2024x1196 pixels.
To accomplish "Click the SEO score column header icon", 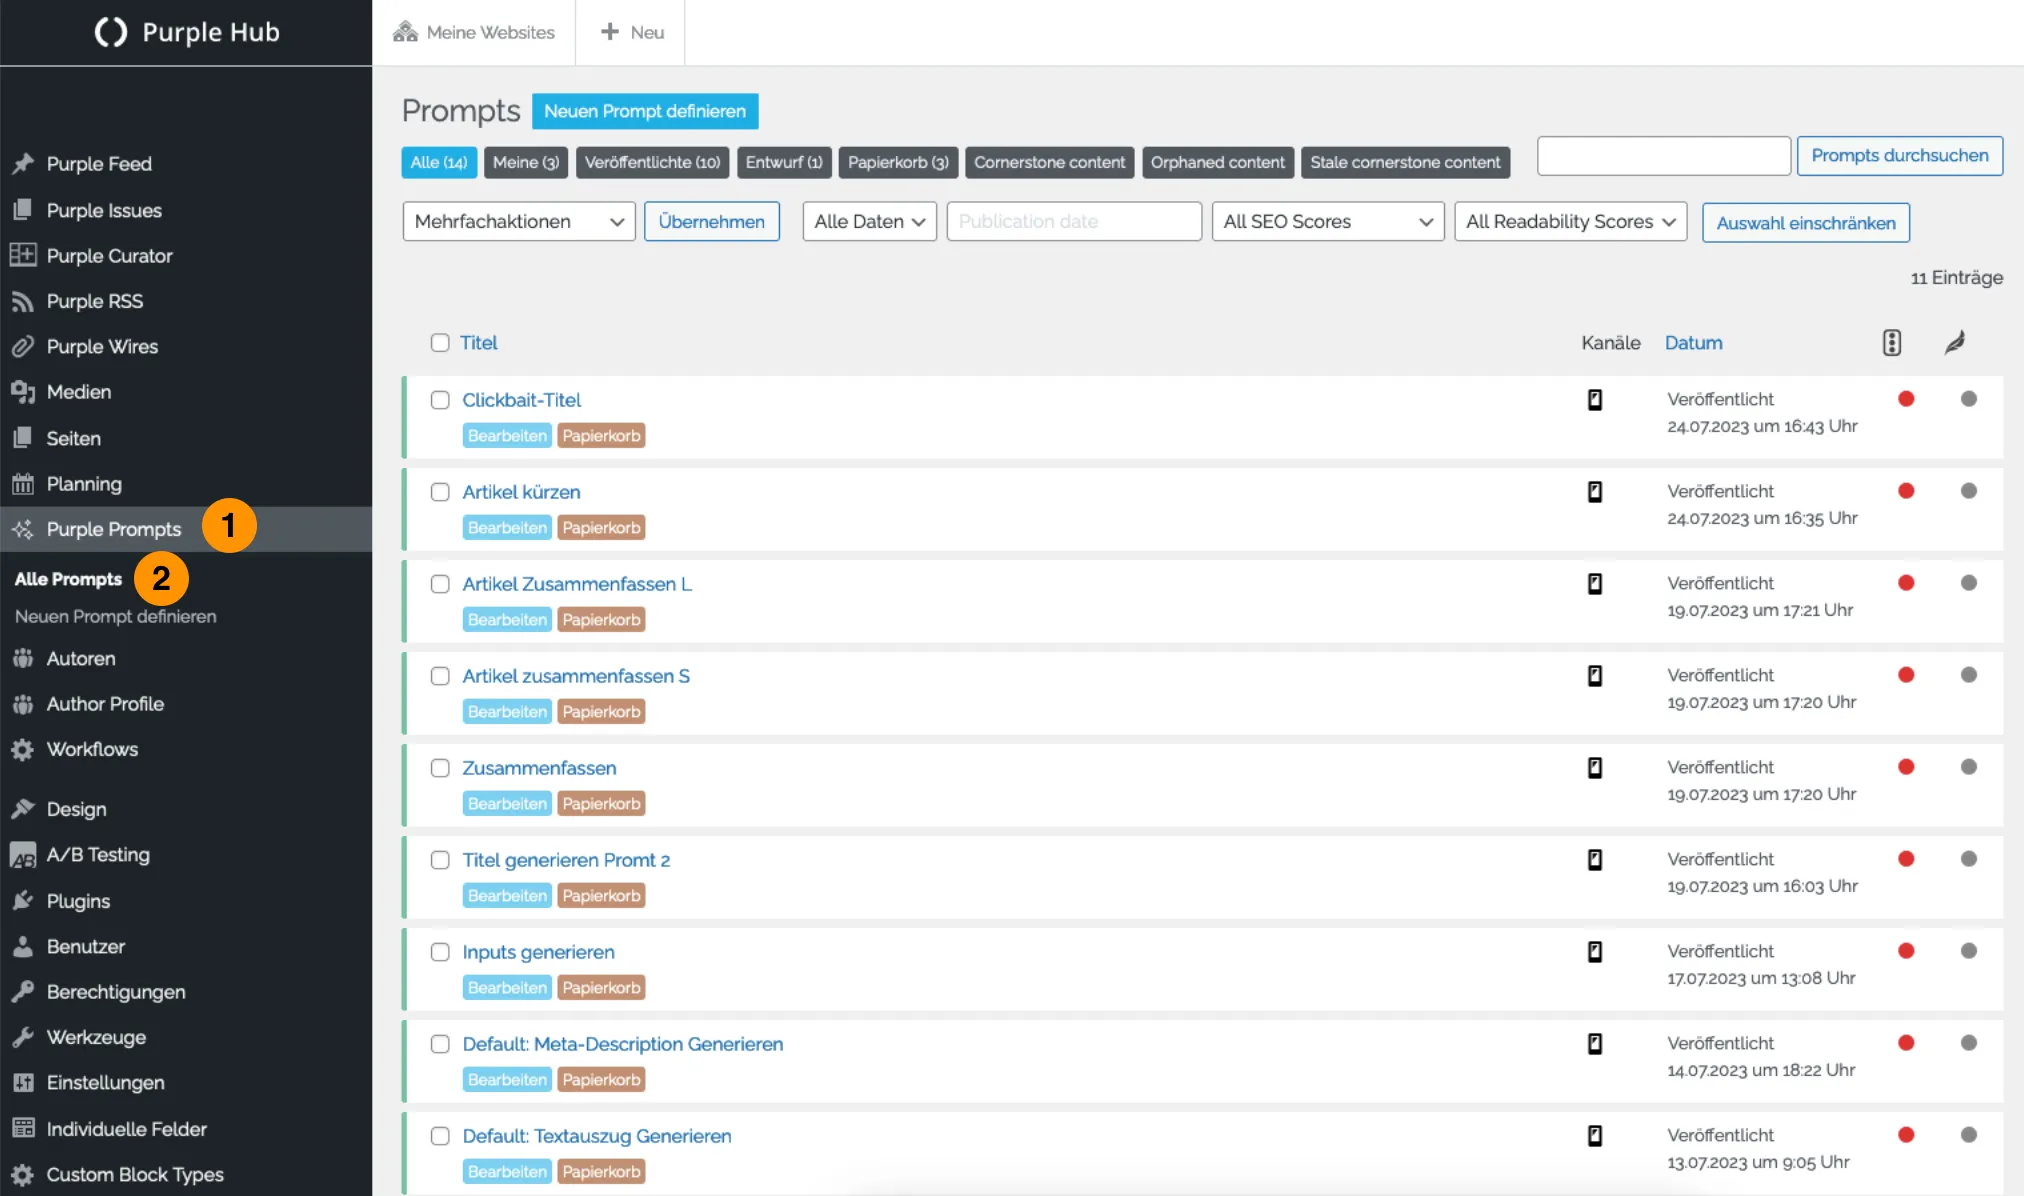I will 1892,343.
